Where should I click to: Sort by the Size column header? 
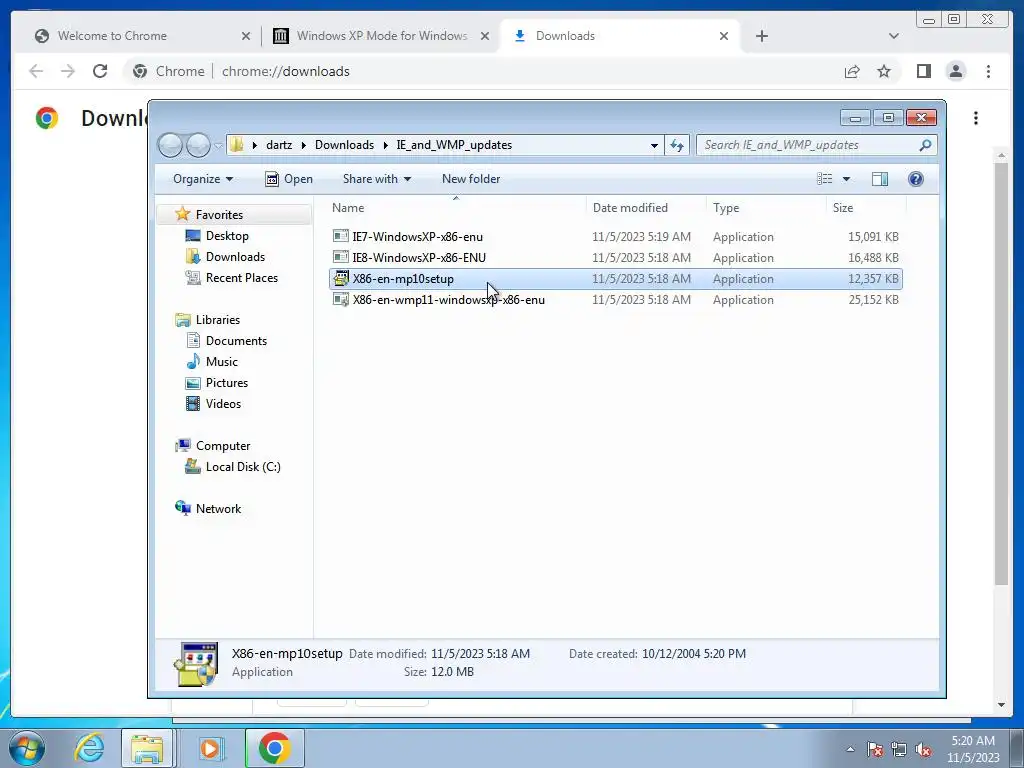pos(866,208)
